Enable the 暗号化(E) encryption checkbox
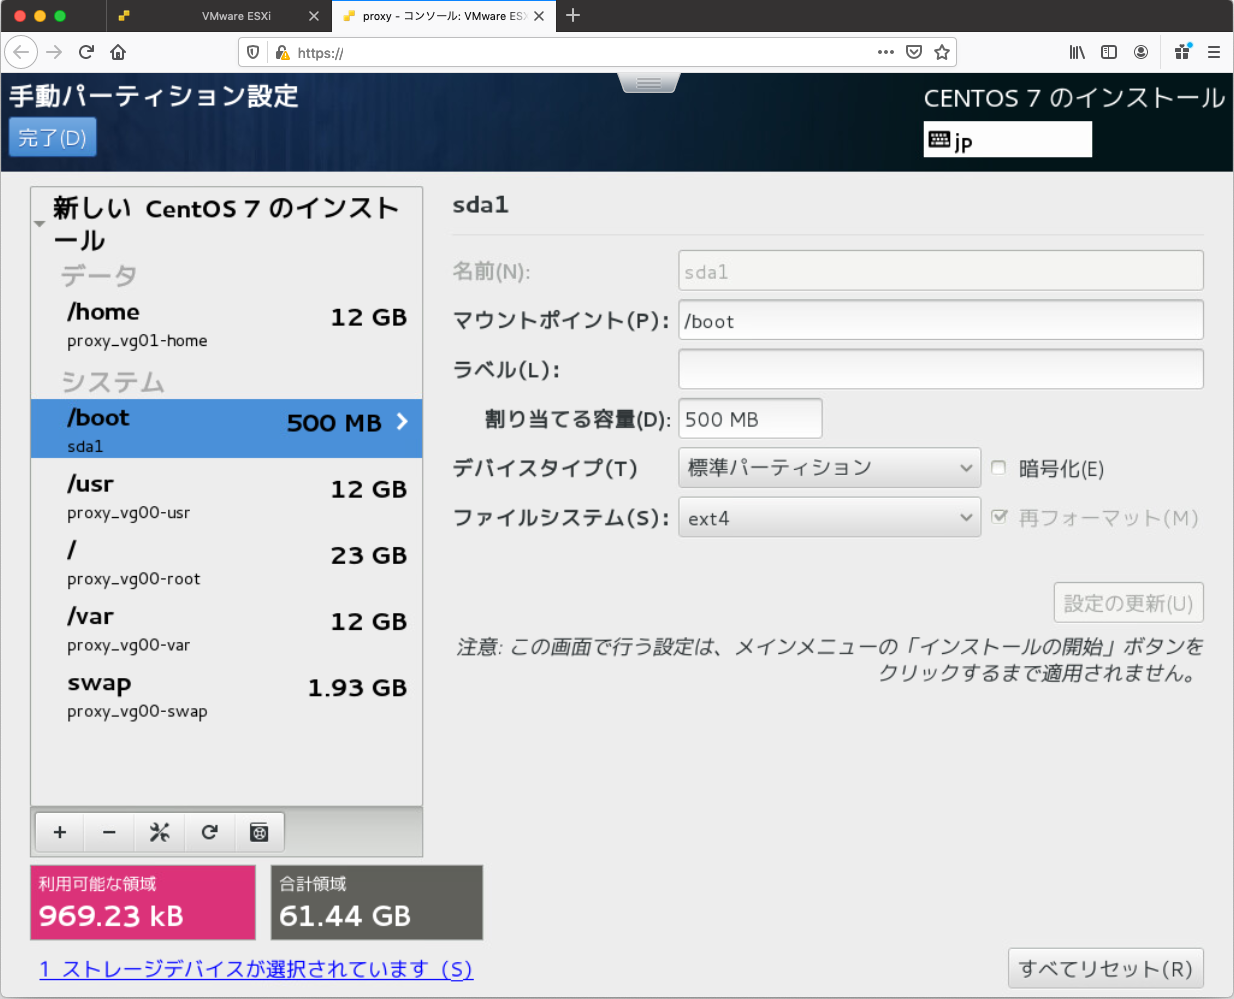The height and width of the screenshot is (999, 1234). tap(998, 467)
